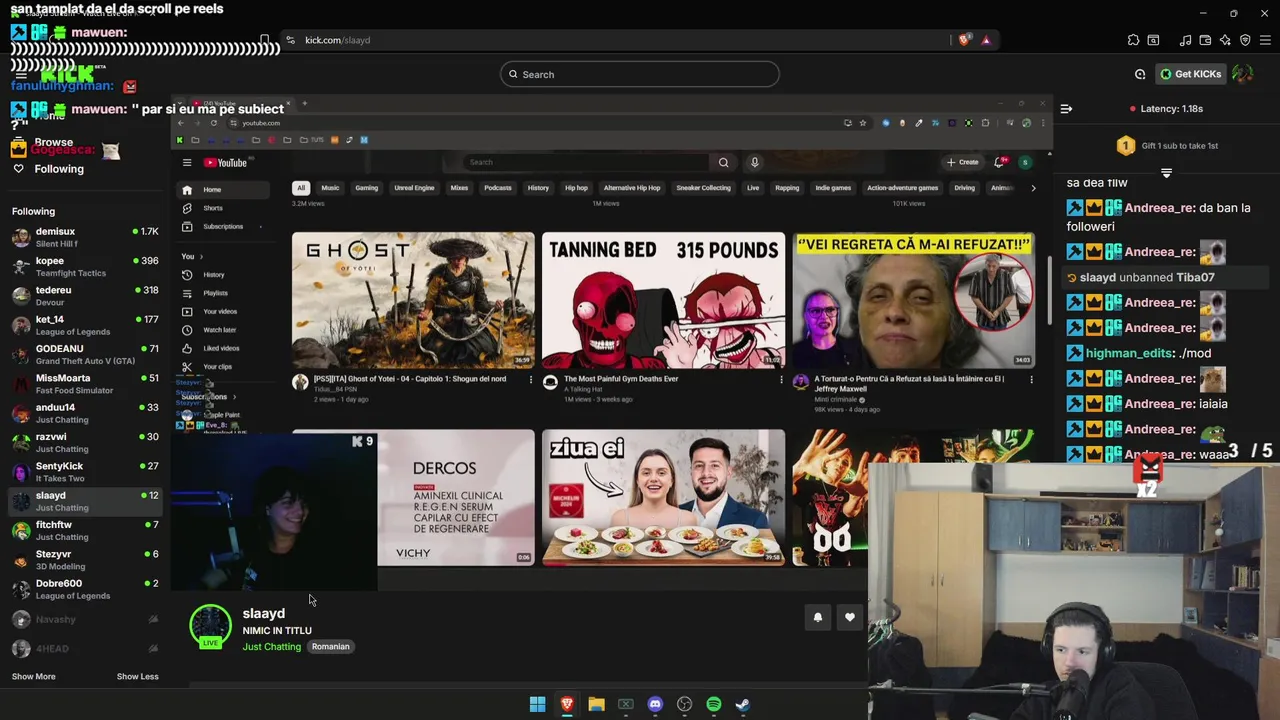Click YouTube Create button in stream
The width and height of the screenshot is (1280, 720).
[x=963, y=162]
